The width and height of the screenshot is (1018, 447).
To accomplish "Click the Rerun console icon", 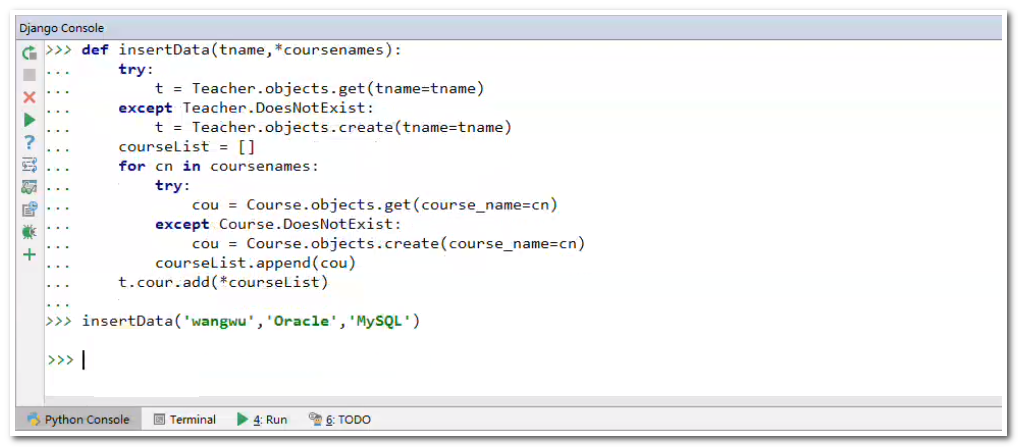I will pos(29,53).
